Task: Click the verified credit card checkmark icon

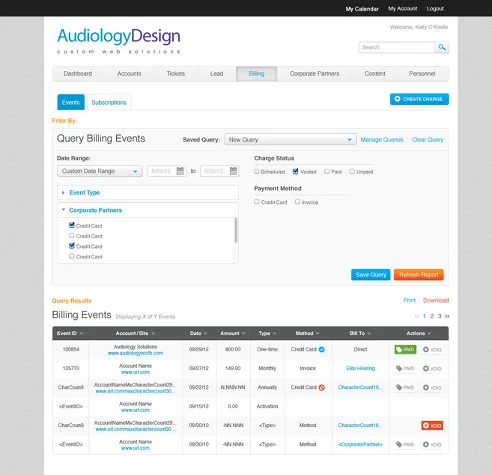Action: [x=322, y=349]
